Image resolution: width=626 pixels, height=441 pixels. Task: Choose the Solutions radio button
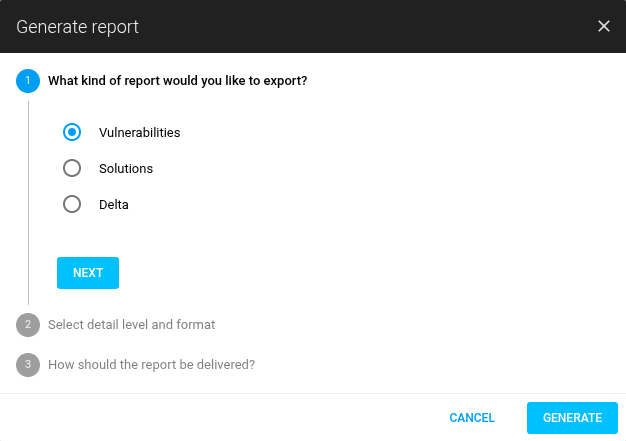pyautogui.click(x=72, y=168)
